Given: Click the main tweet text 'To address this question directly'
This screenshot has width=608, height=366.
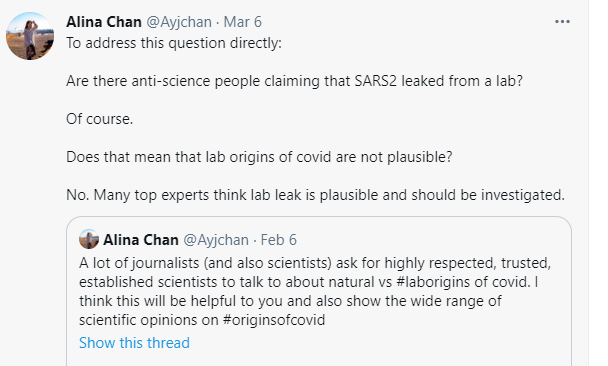Looking at the screenshot, I should pos(174,43).
